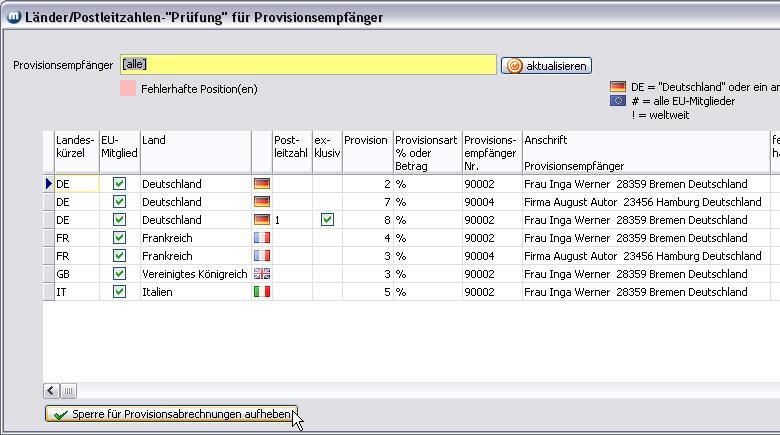Click Sperre für Provisionsabrechnungen aufheben

pyautogui.click(x=171, y=414)
